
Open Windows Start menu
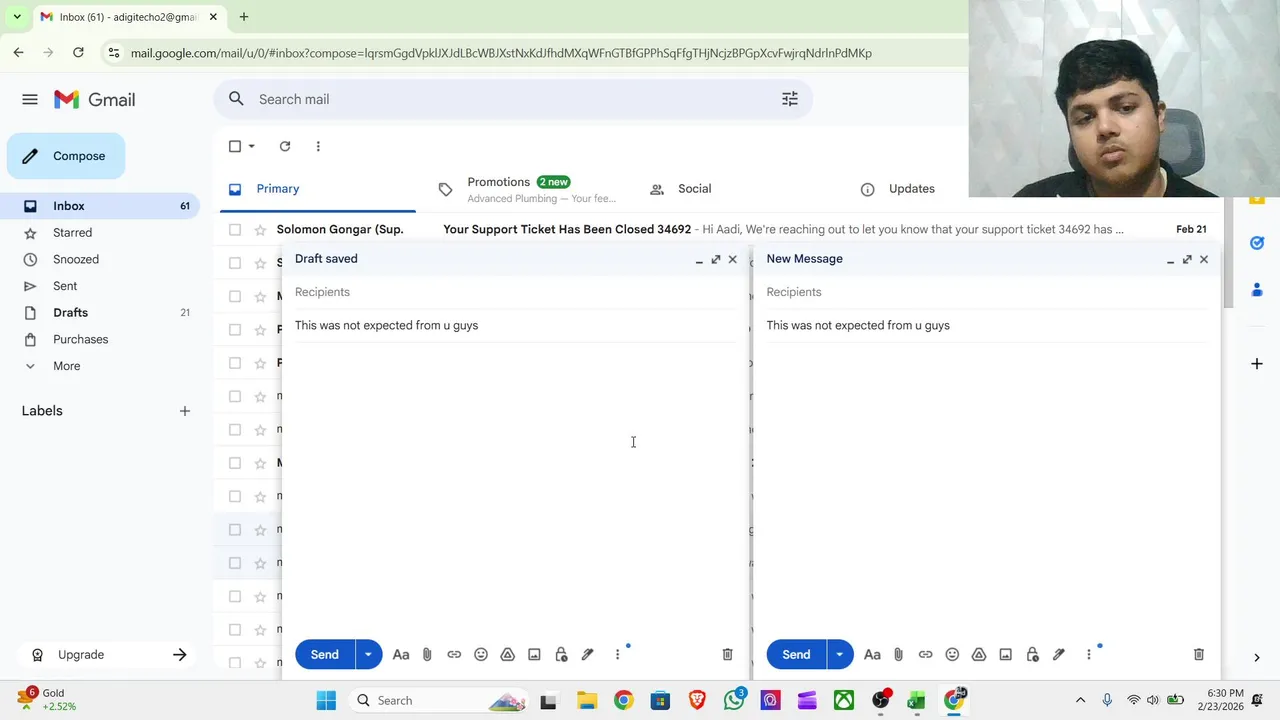tap(326, 700)
